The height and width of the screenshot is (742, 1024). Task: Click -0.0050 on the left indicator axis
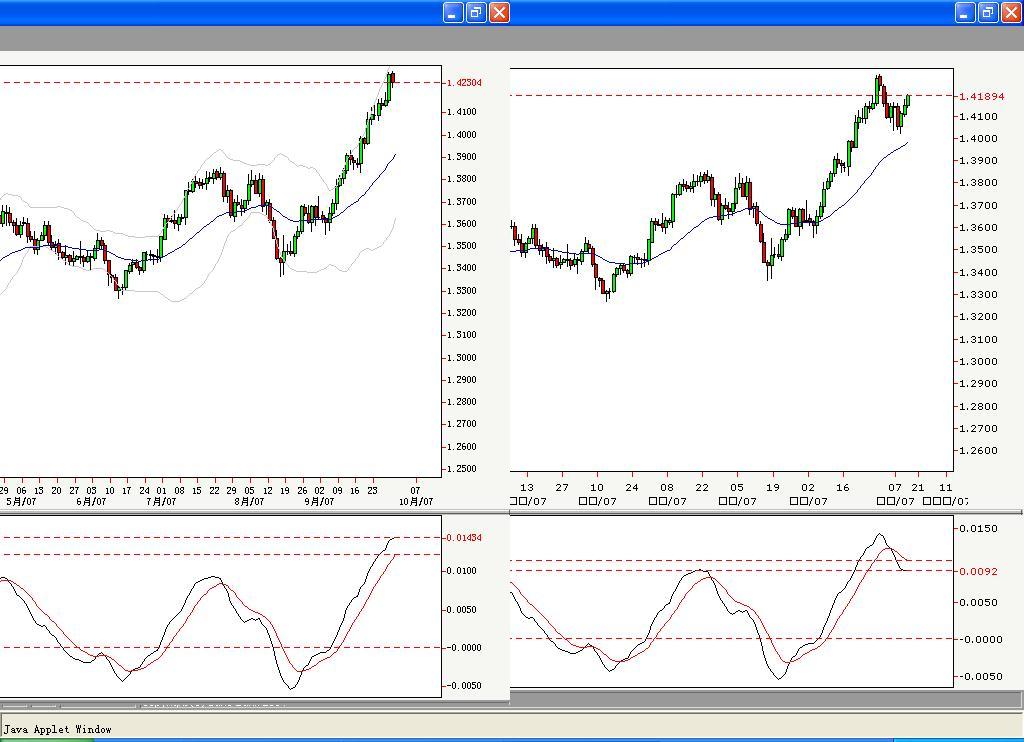[x=464, y=686]
